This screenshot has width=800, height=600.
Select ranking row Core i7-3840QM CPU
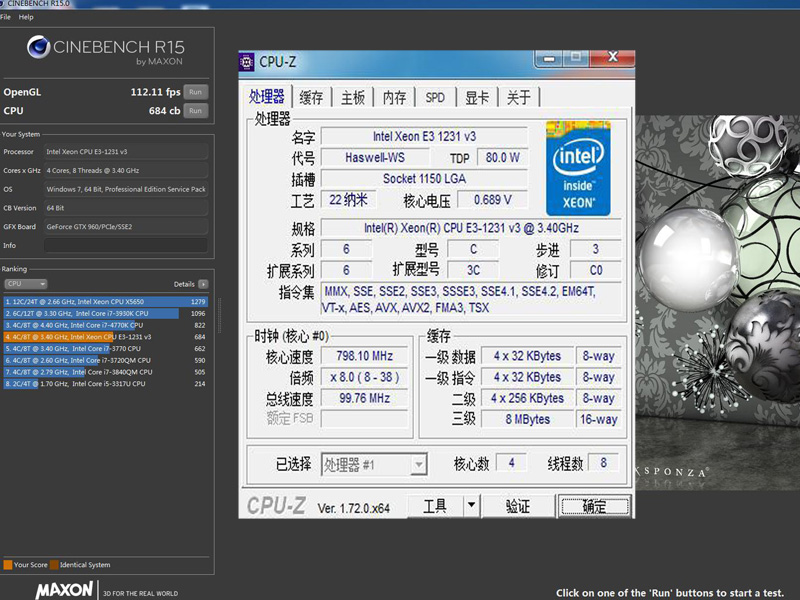[x=106, y=372]
